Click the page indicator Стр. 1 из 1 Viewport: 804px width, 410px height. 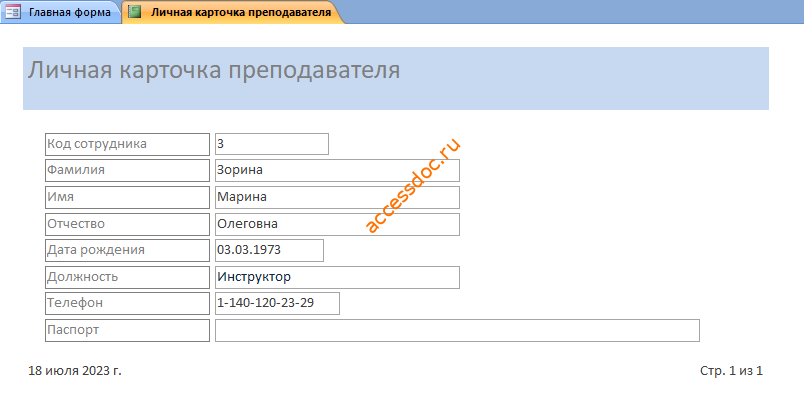pyautogui.click(x=731, y=371)
